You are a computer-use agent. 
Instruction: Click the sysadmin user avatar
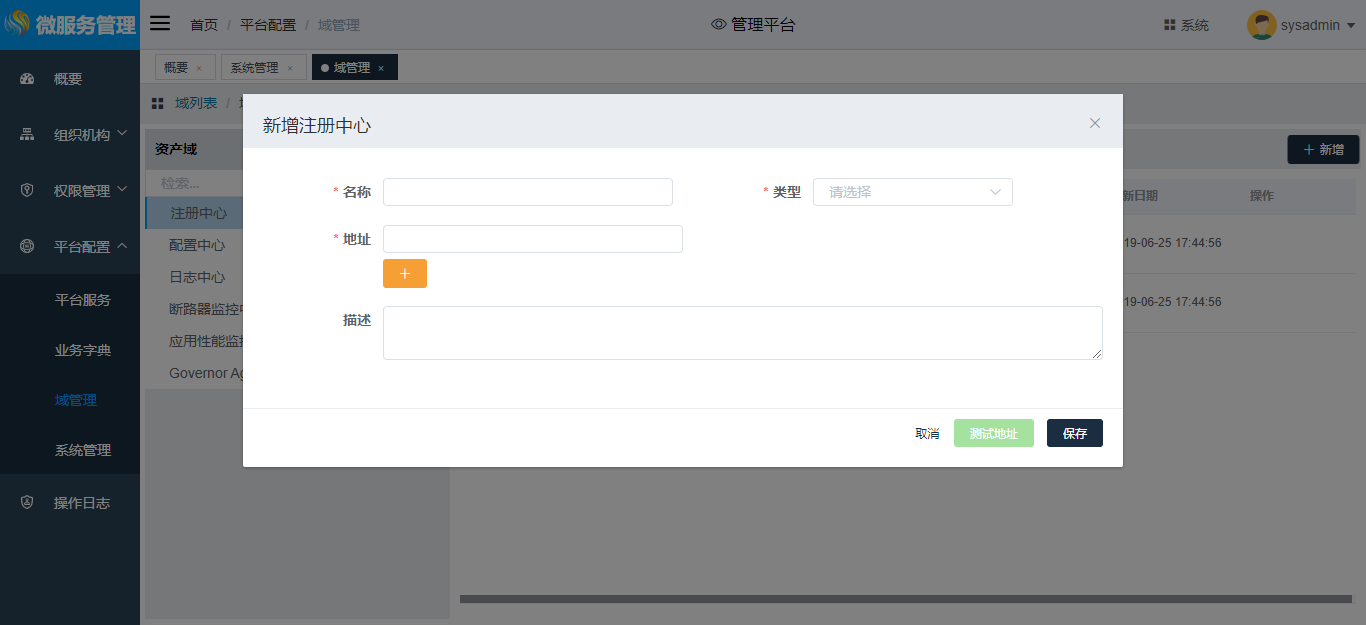coord(1261,25)
